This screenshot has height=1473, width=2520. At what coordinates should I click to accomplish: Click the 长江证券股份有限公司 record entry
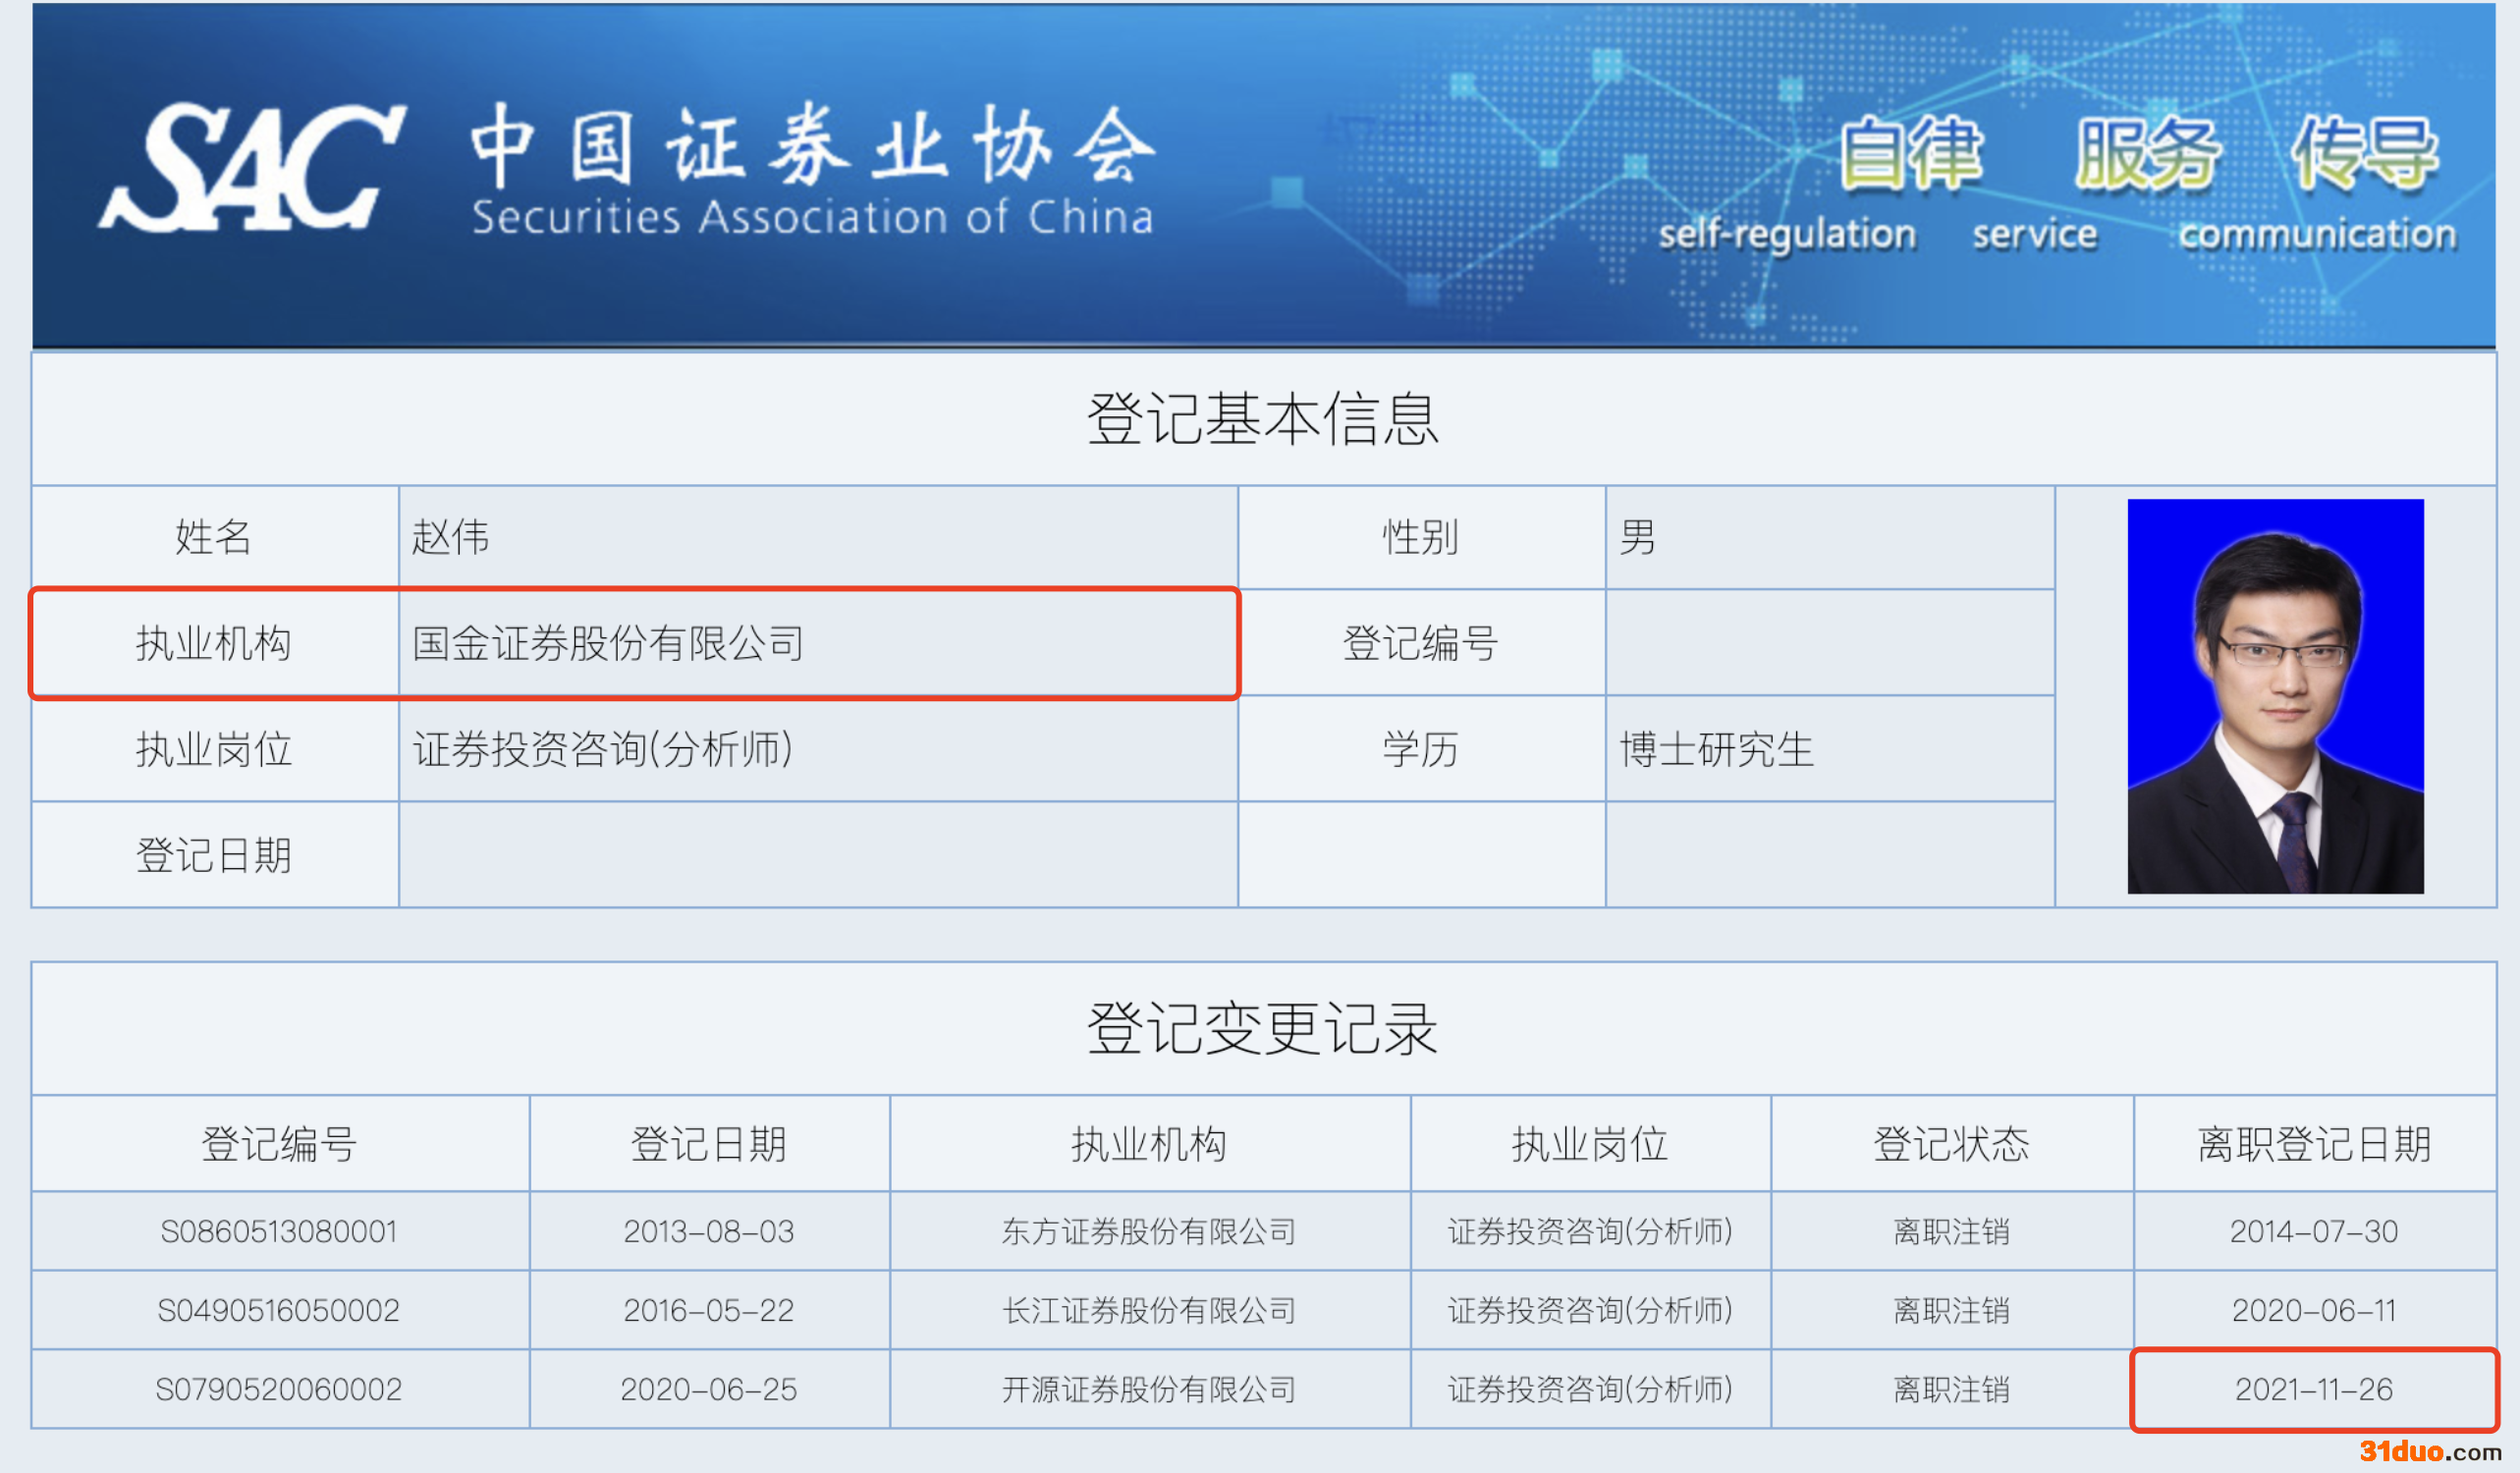[1149, 1310]
